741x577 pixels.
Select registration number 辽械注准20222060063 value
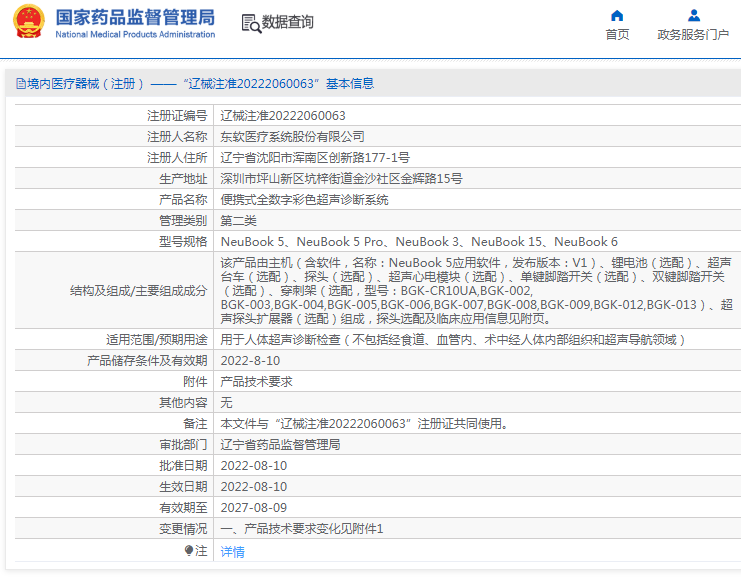283,116
